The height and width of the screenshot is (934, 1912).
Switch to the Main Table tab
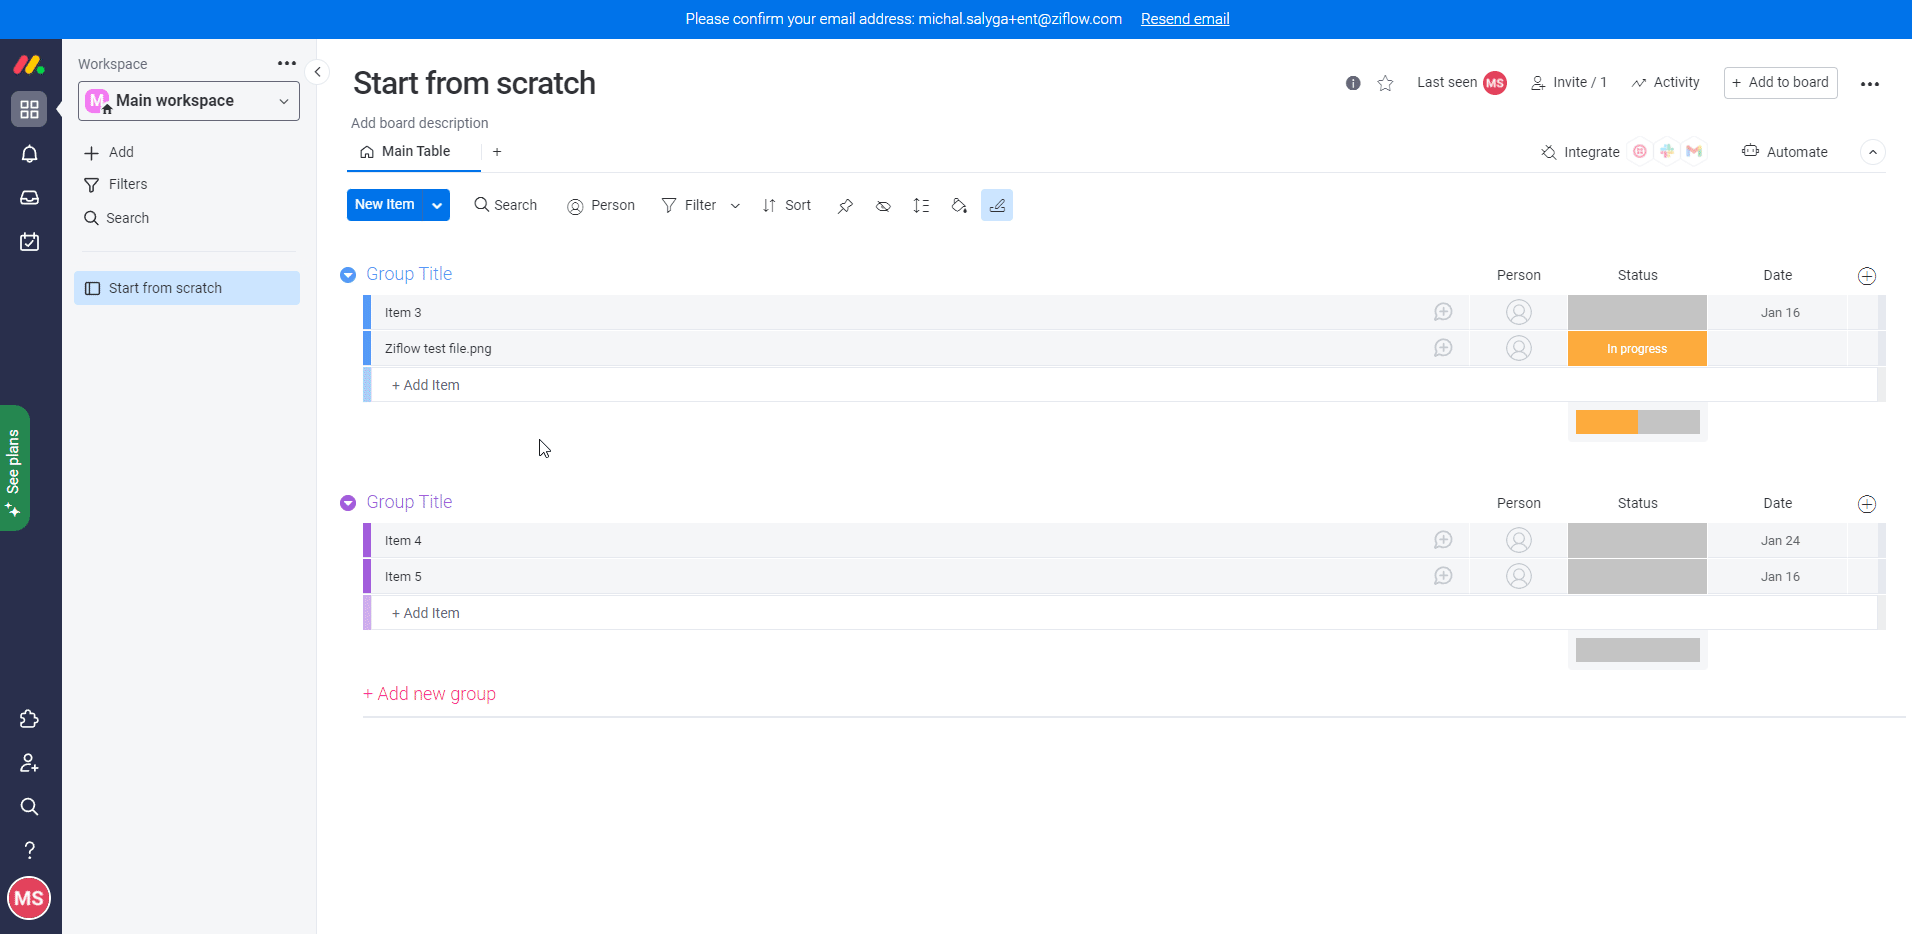405,152
